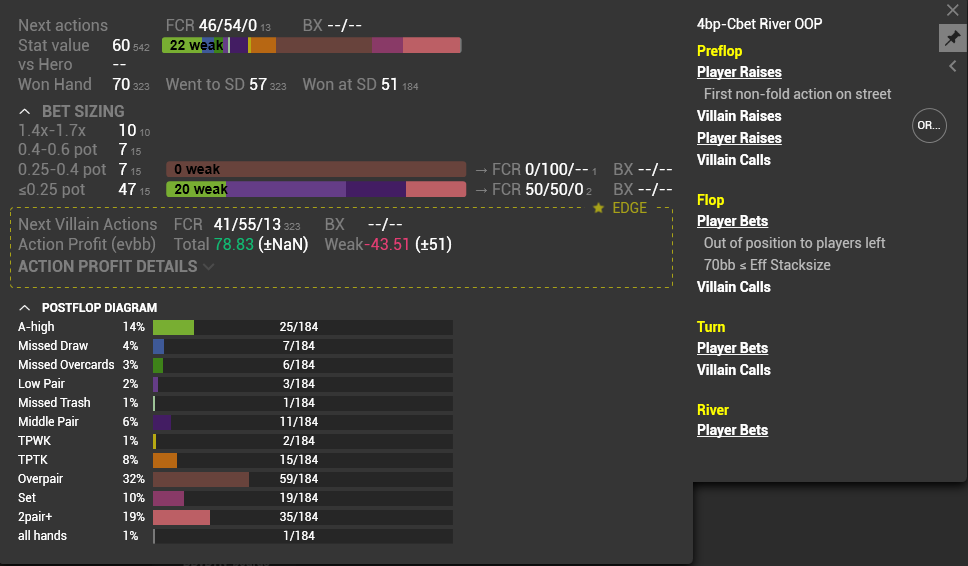Click the TPTK orange bar
The image size is (968, 566).
[x=165, y=460]
